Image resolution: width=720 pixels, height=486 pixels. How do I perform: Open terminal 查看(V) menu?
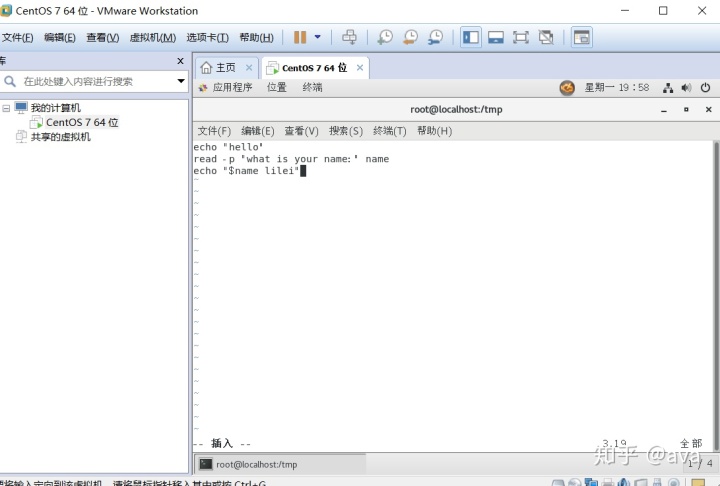click(301, 131)
